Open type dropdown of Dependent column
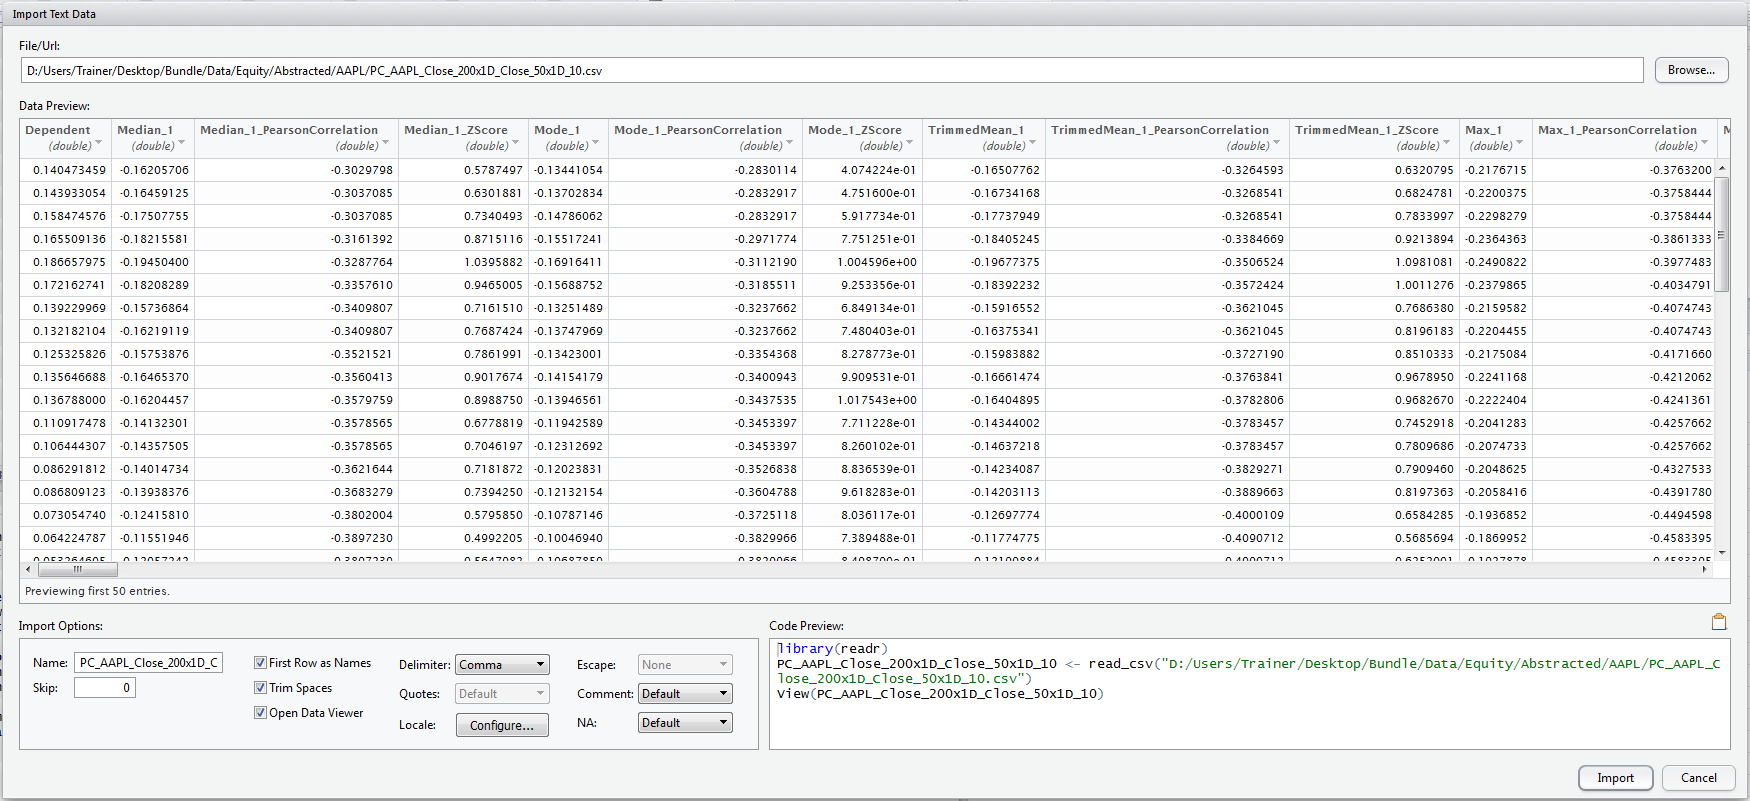The image size is (1750, 801). coord(98,144)
